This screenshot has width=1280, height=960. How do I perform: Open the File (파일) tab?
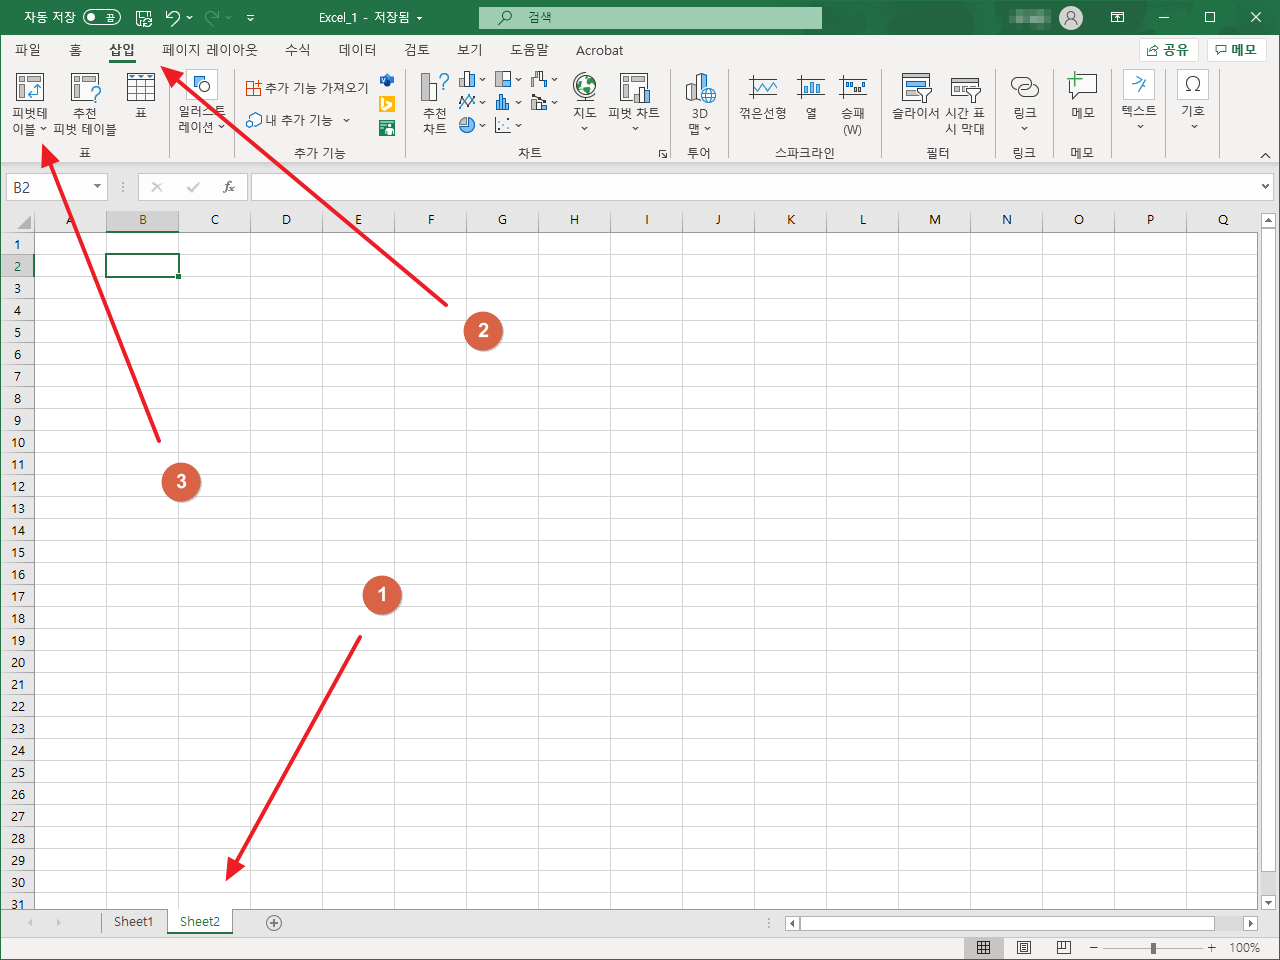tap(28, 50)
